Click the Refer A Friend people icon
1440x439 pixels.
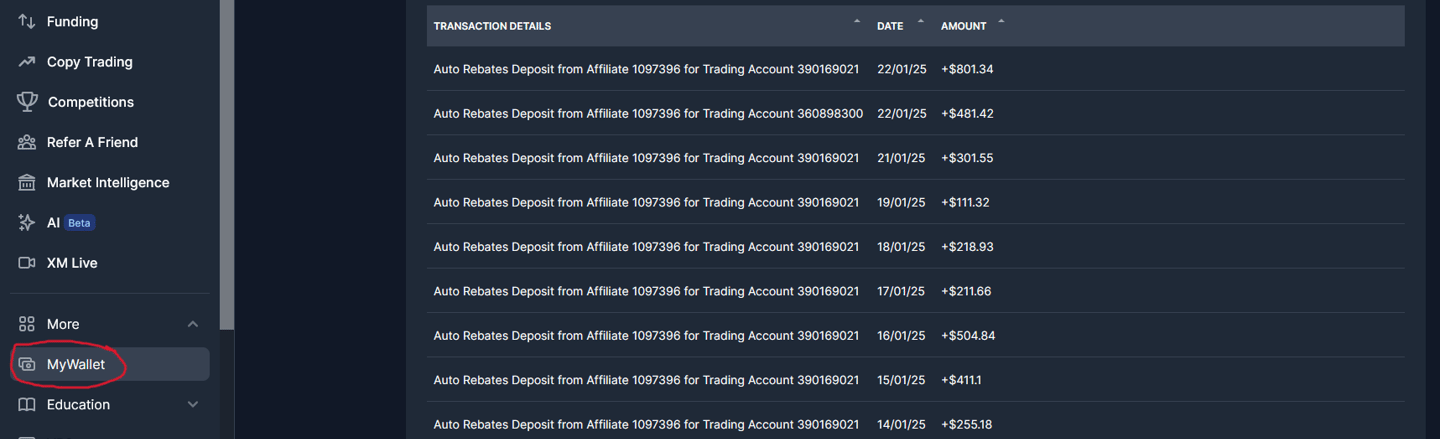(x=27, y=142)
